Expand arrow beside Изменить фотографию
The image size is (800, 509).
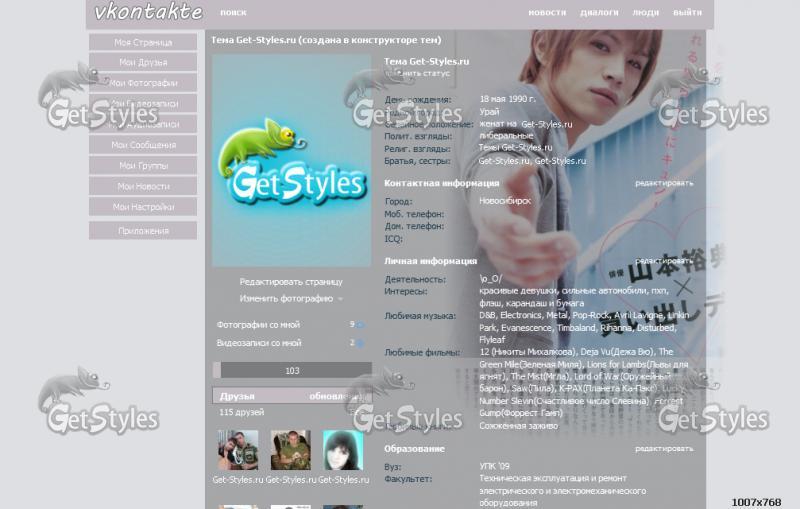340,299
